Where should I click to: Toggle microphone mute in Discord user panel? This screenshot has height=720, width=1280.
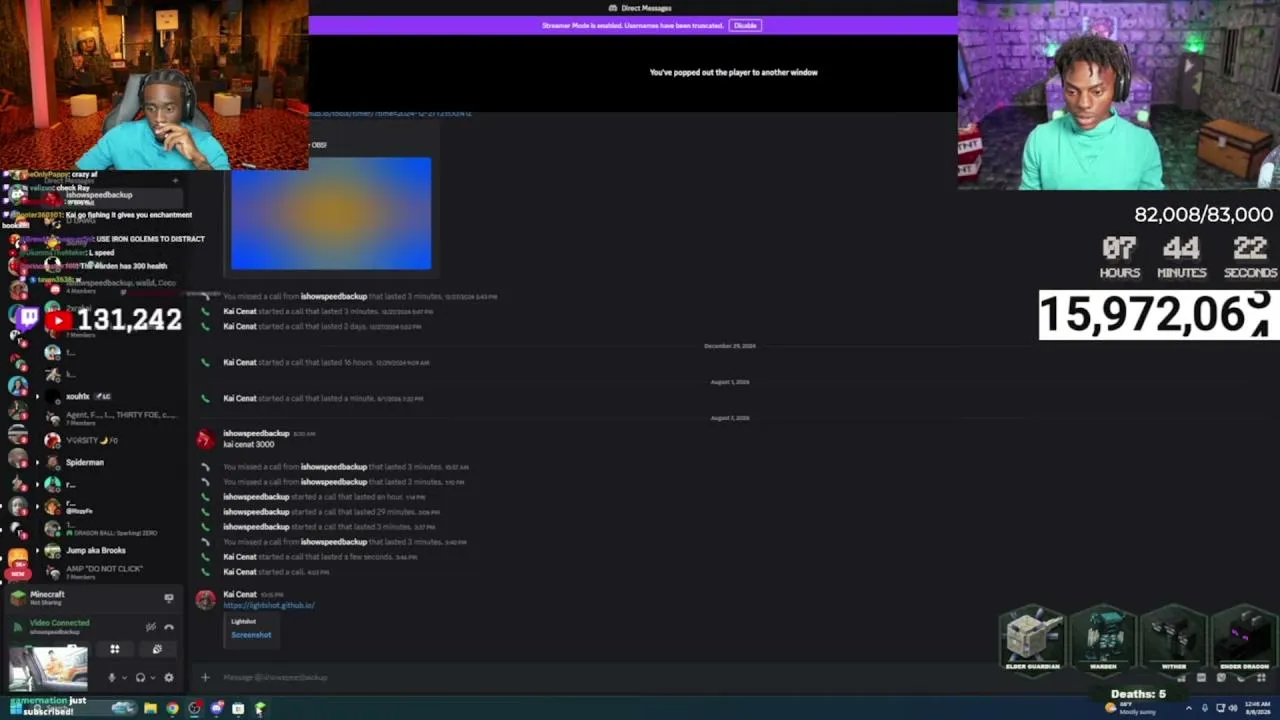coord(112,677)
